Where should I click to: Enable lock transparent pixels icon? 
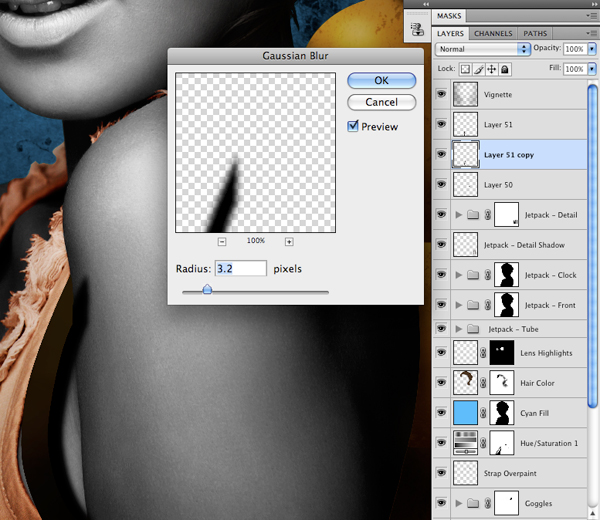465,69
